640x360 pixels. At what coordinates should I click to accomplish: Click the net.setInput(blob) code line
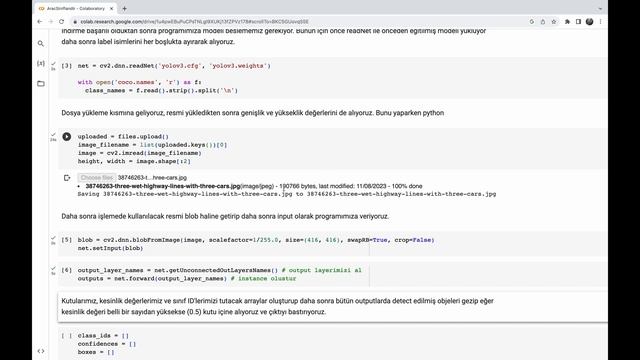110,248
